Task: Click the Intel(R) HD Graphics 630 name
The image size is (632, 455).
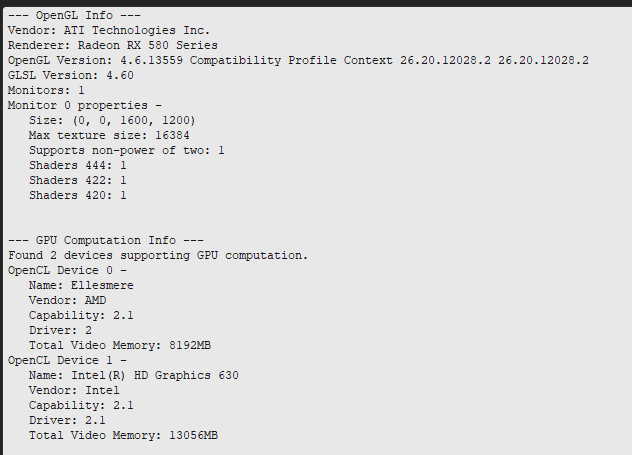Action: point(155,375)
